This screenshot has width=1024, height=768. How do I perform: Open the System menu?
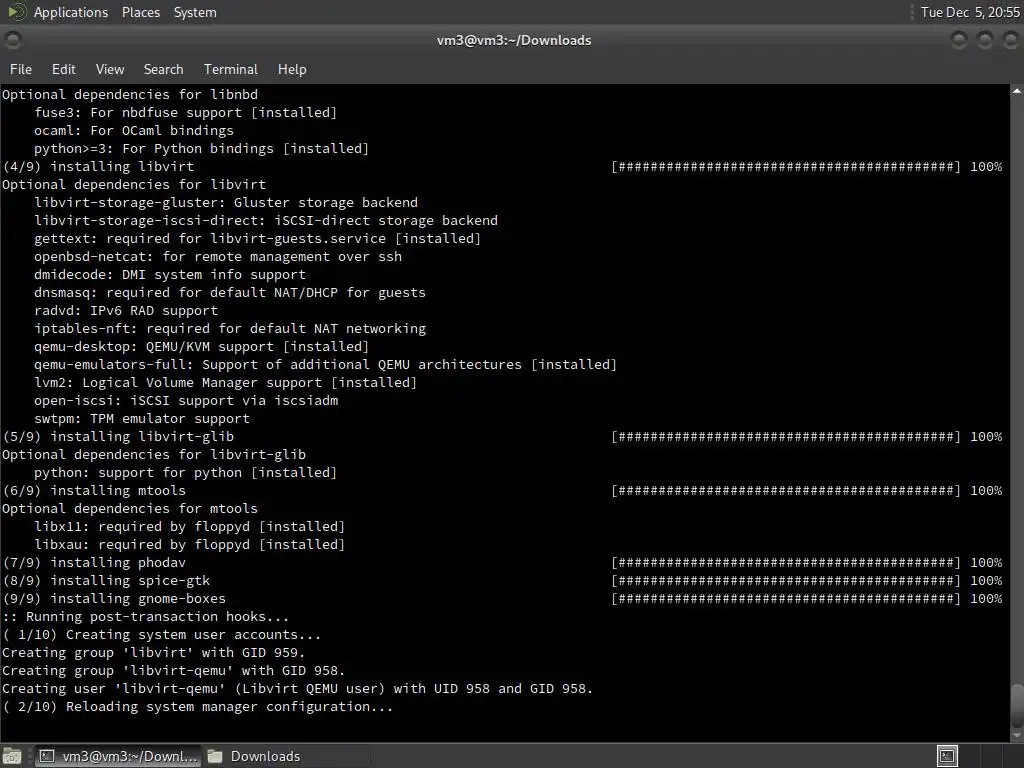coord(195,12)
